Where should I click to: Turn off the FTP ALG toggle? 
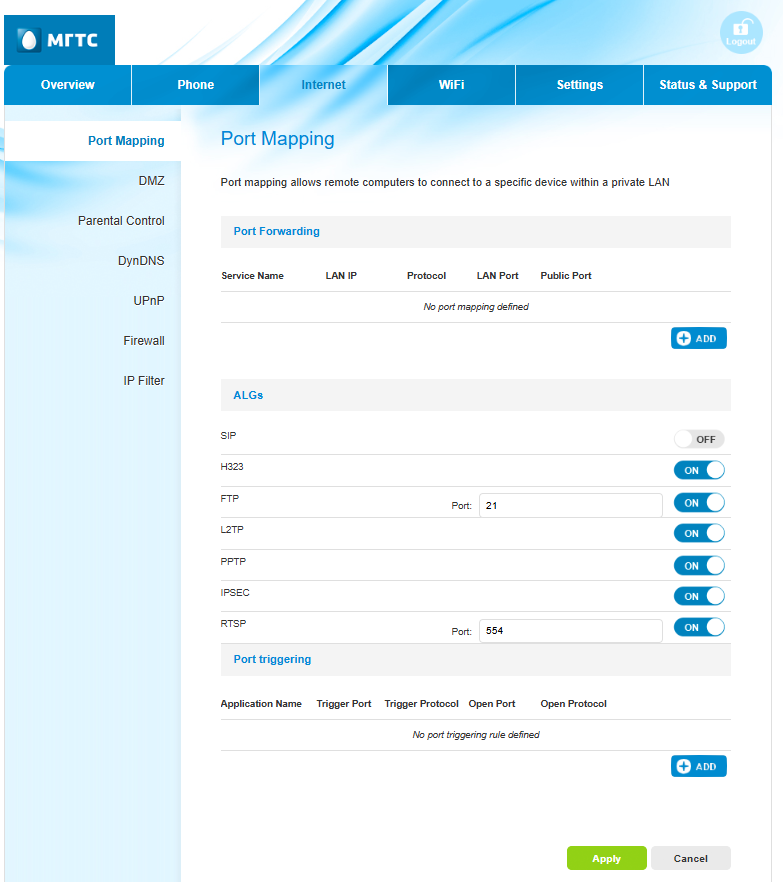[x=698, y=502]
